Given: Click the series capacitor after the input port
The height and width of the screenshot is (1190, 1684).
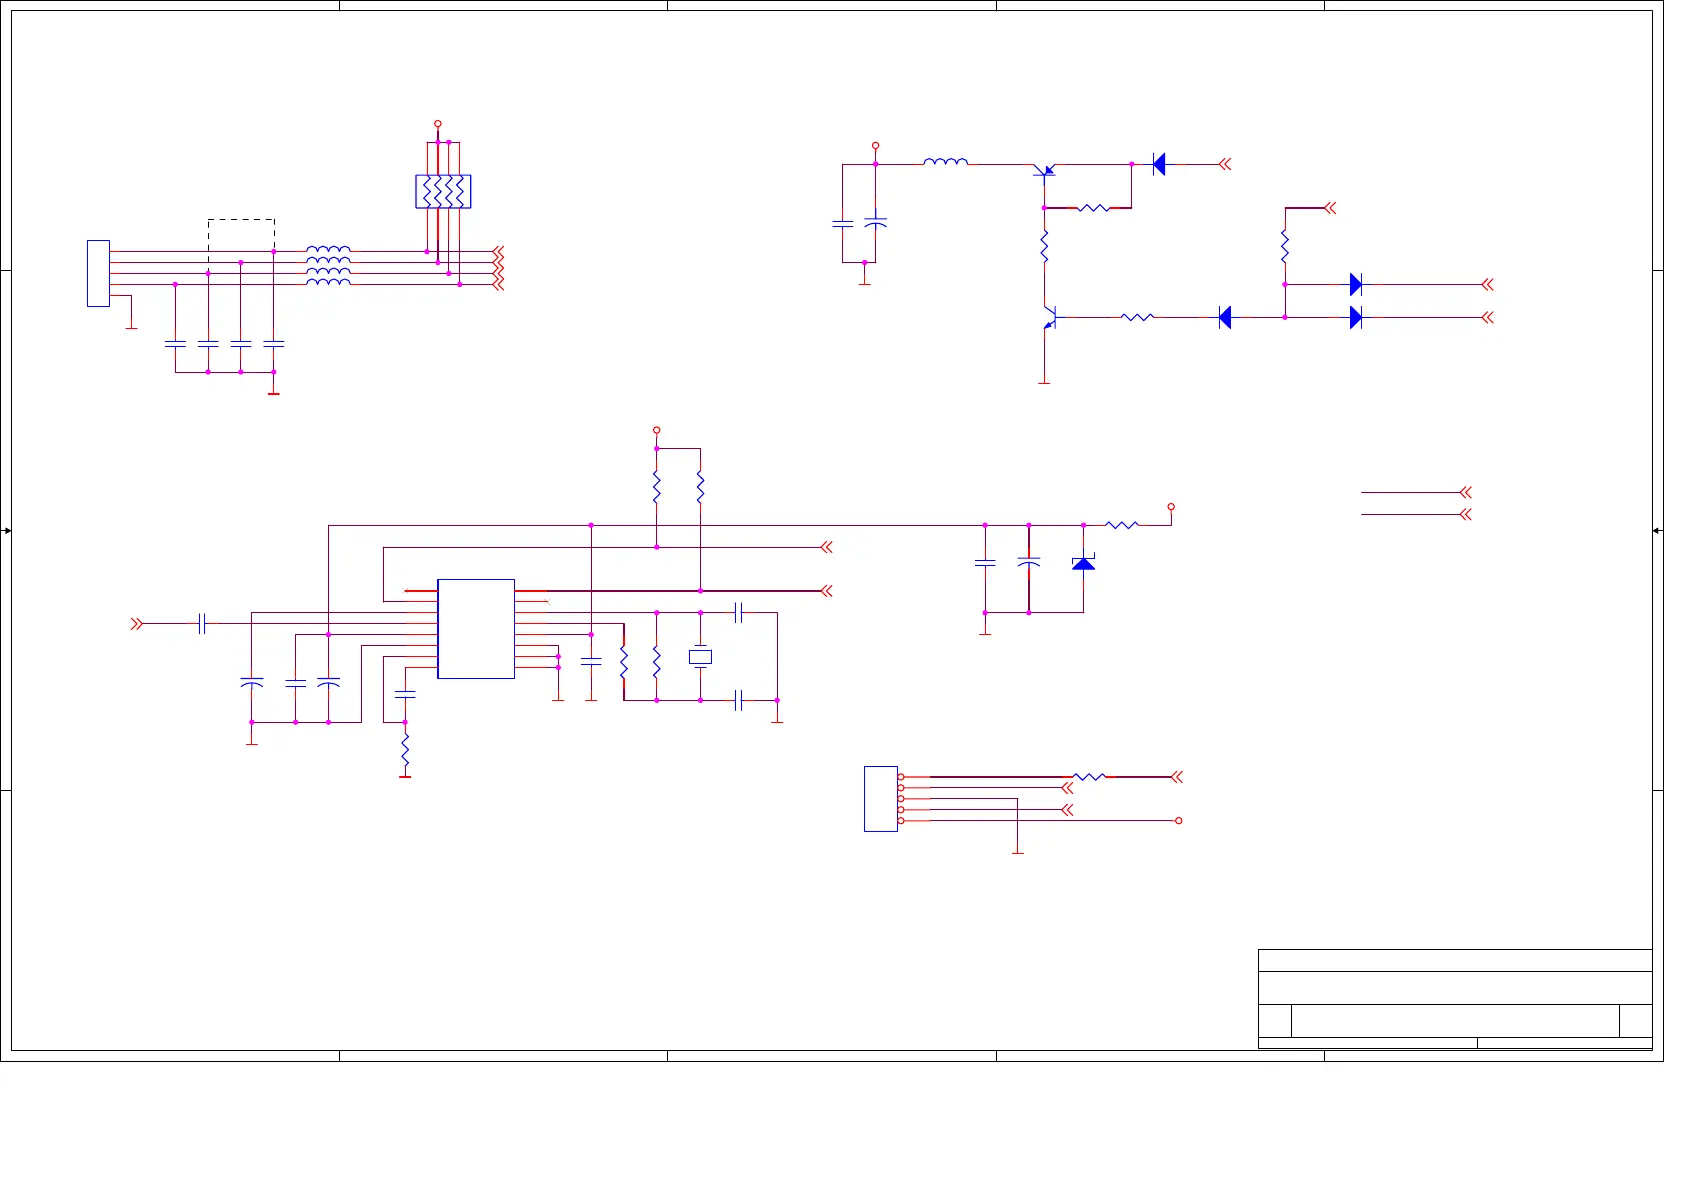Looking at the screenshot, I should pos(202,624).
